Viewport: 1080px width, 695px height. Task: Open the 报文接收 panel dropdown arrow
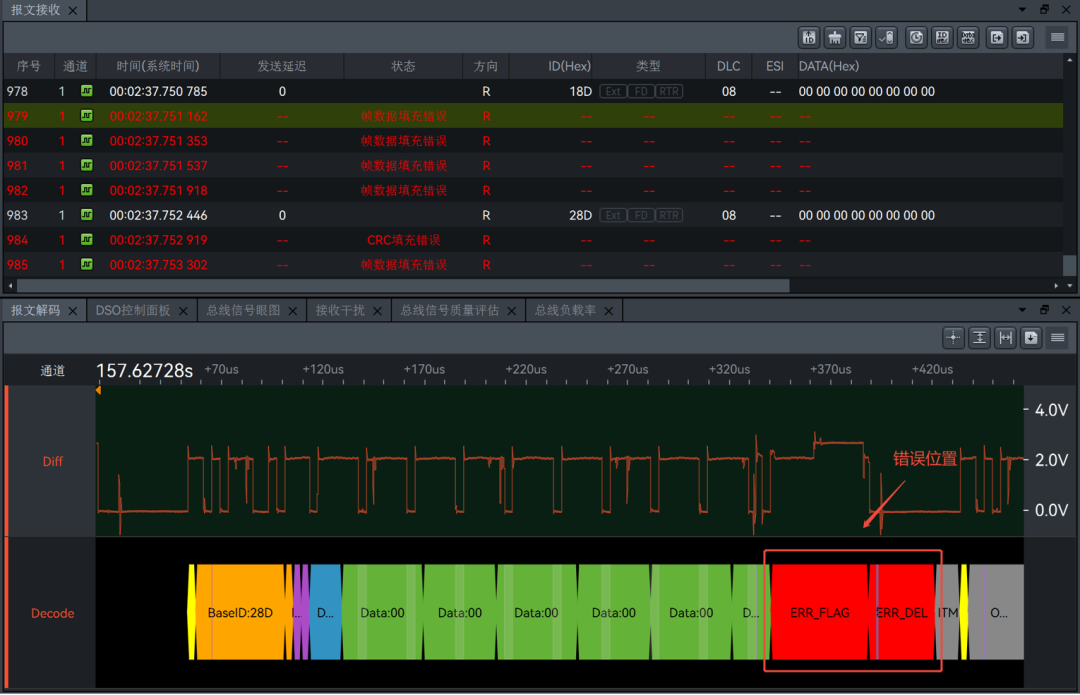point(1022,10)
